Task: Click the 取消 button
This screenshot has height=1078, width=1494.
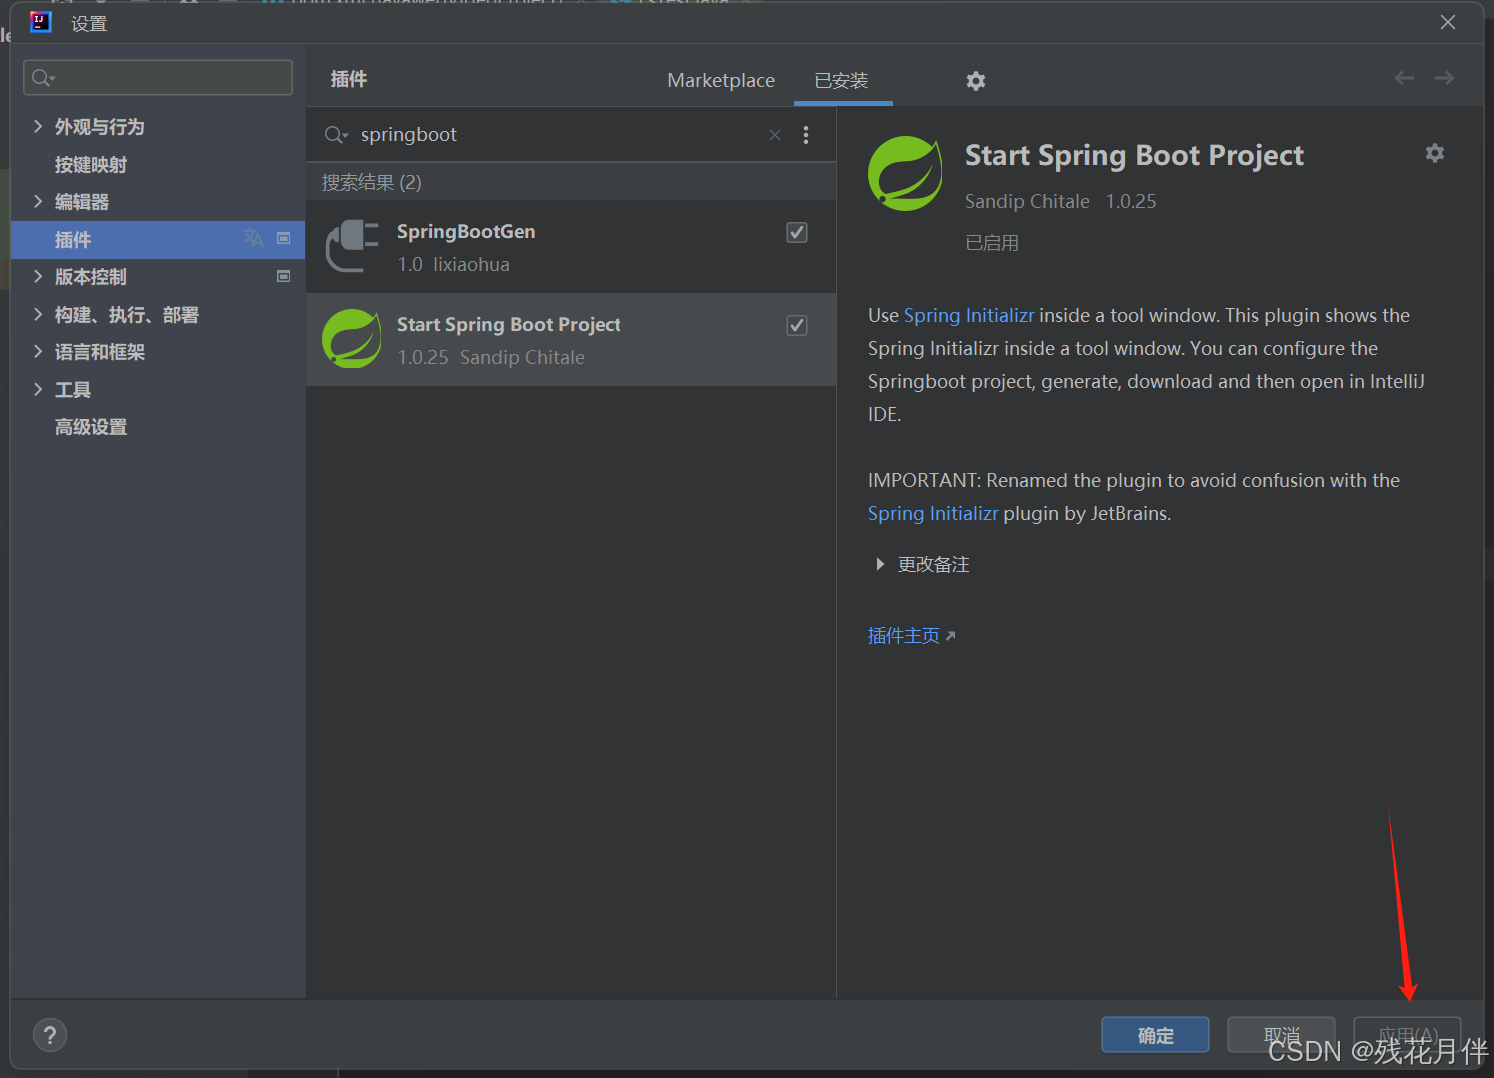Action: pos(1281,1035)
